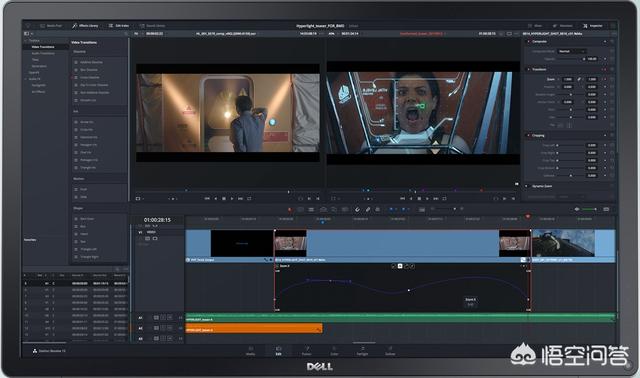Mute audio track A1

click(171, 318)
